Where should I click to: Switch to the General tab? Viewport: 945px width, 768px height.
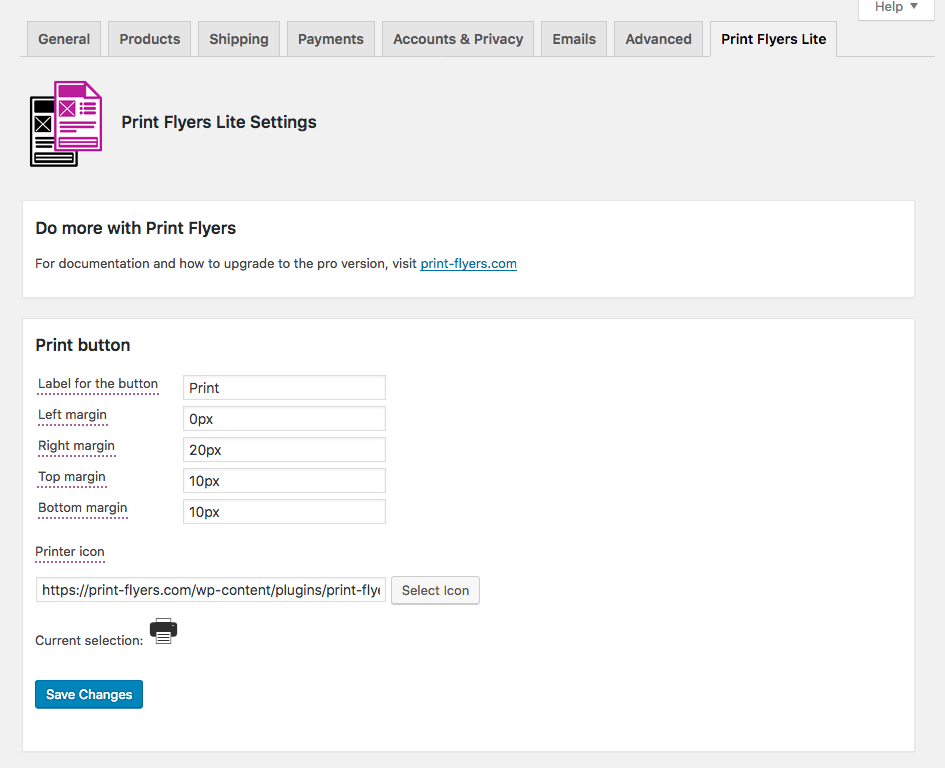[64, 39]
